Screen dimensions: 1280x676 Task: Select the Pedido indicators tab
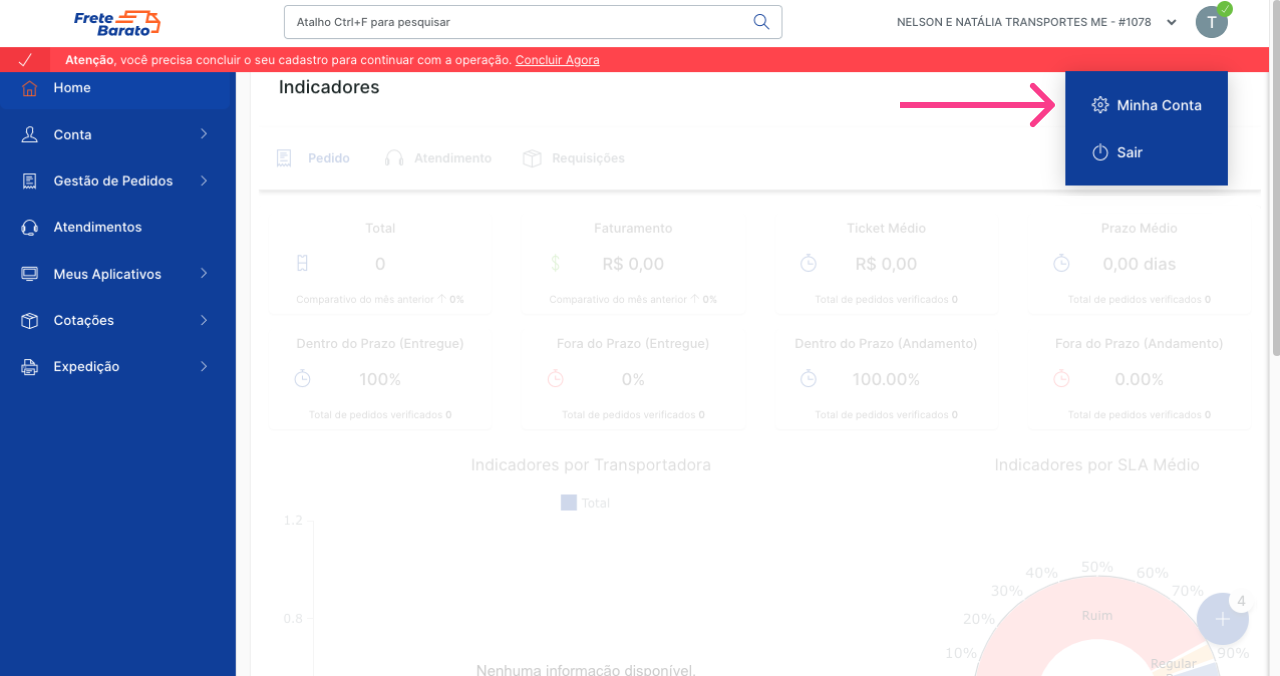tap(314, 158)
